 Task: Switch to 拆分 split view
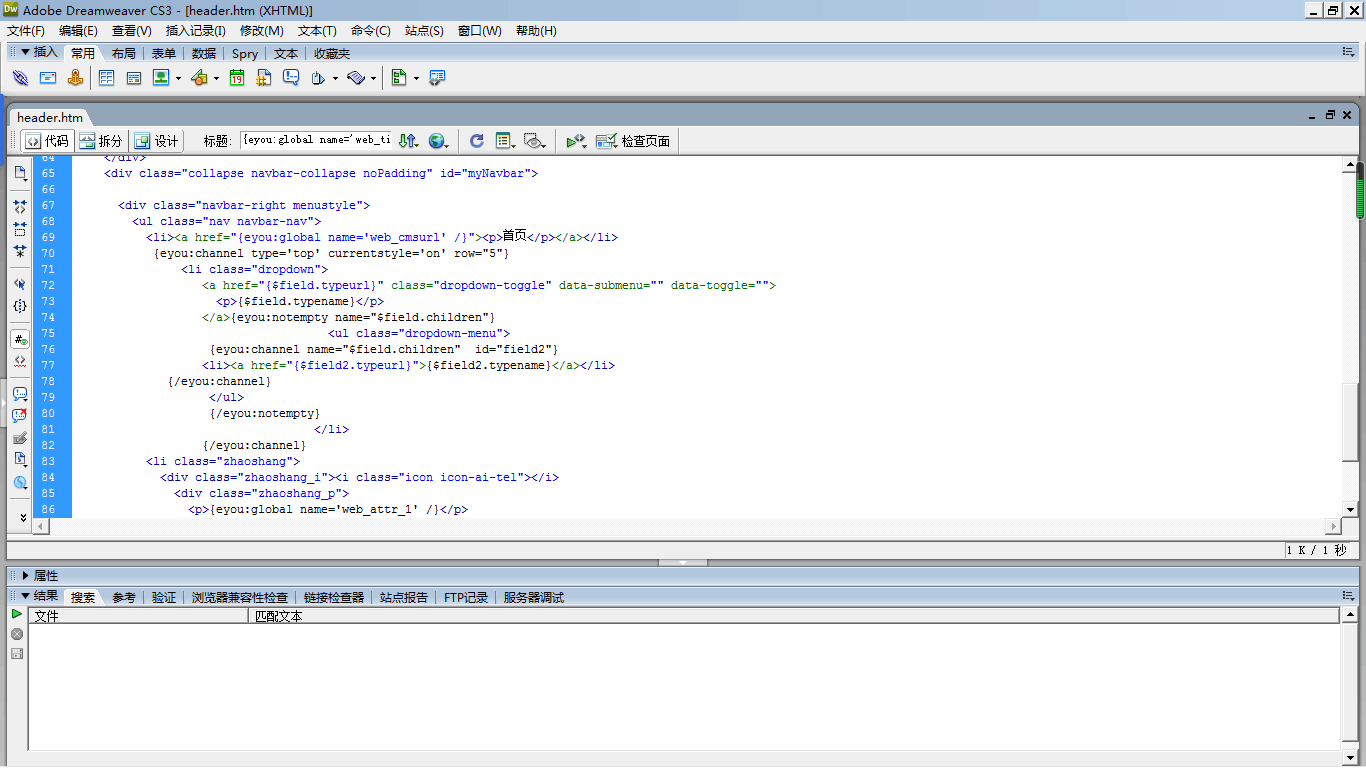(102, 141)
